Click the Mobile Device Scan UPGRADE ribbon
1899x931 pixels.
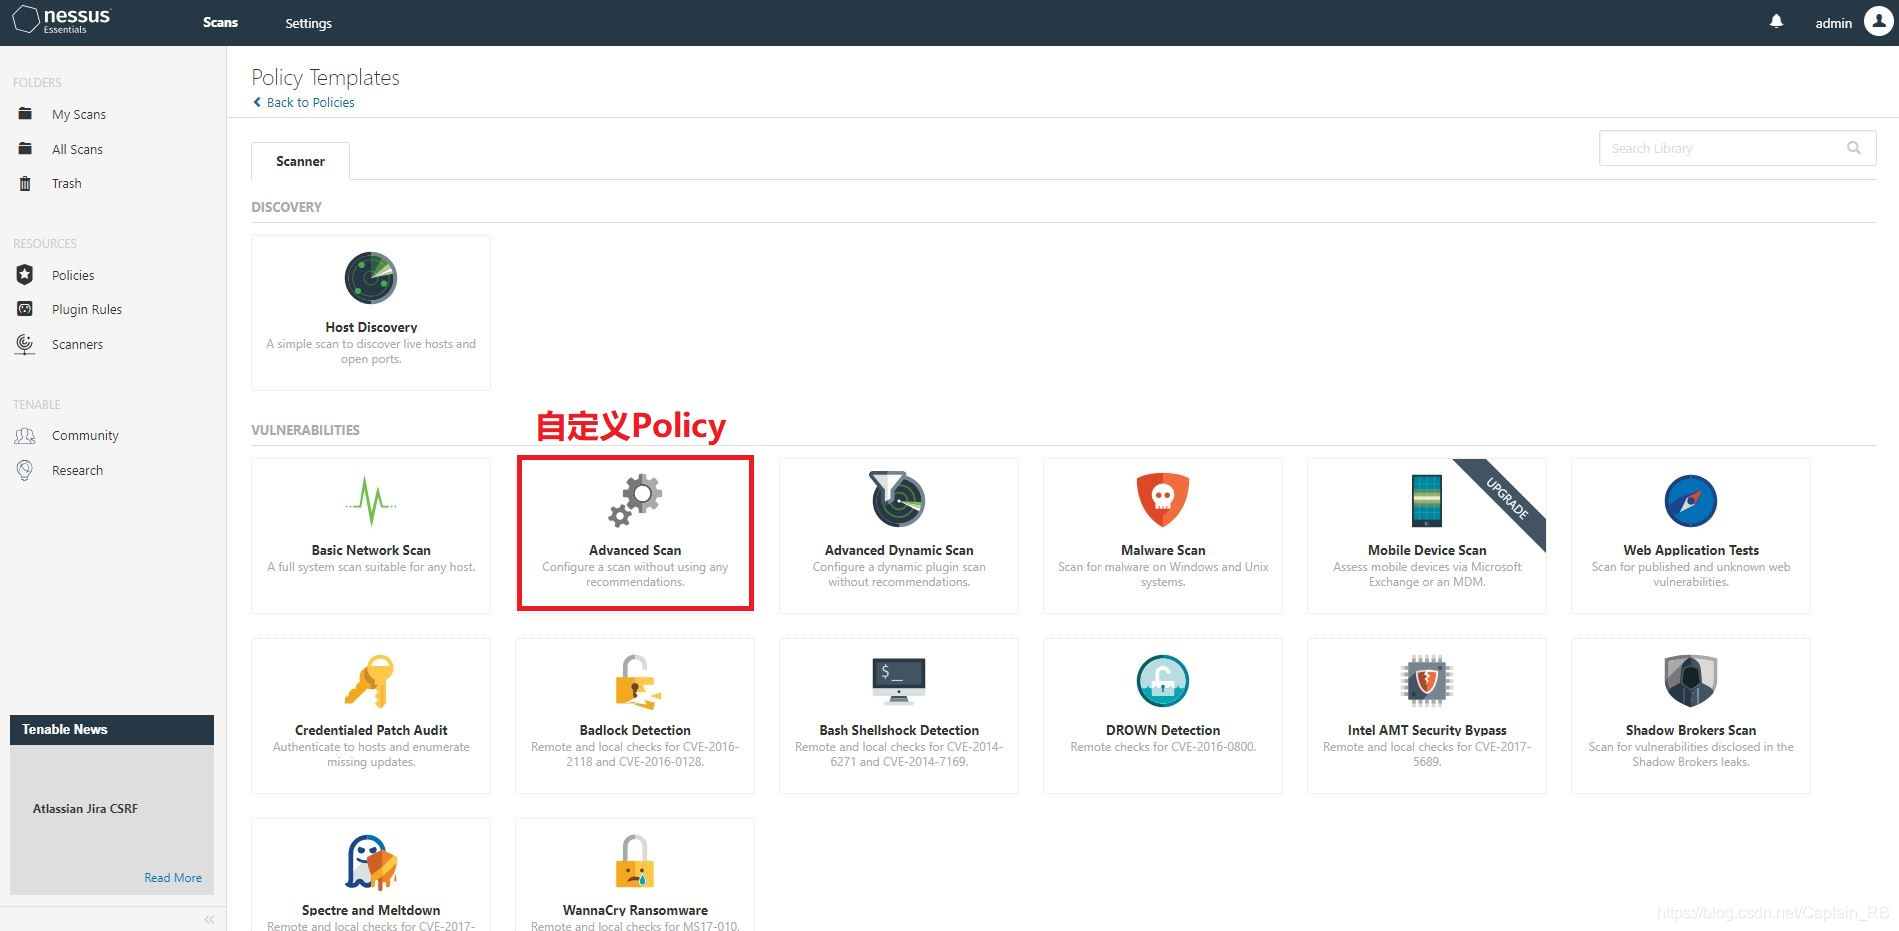1506,497
